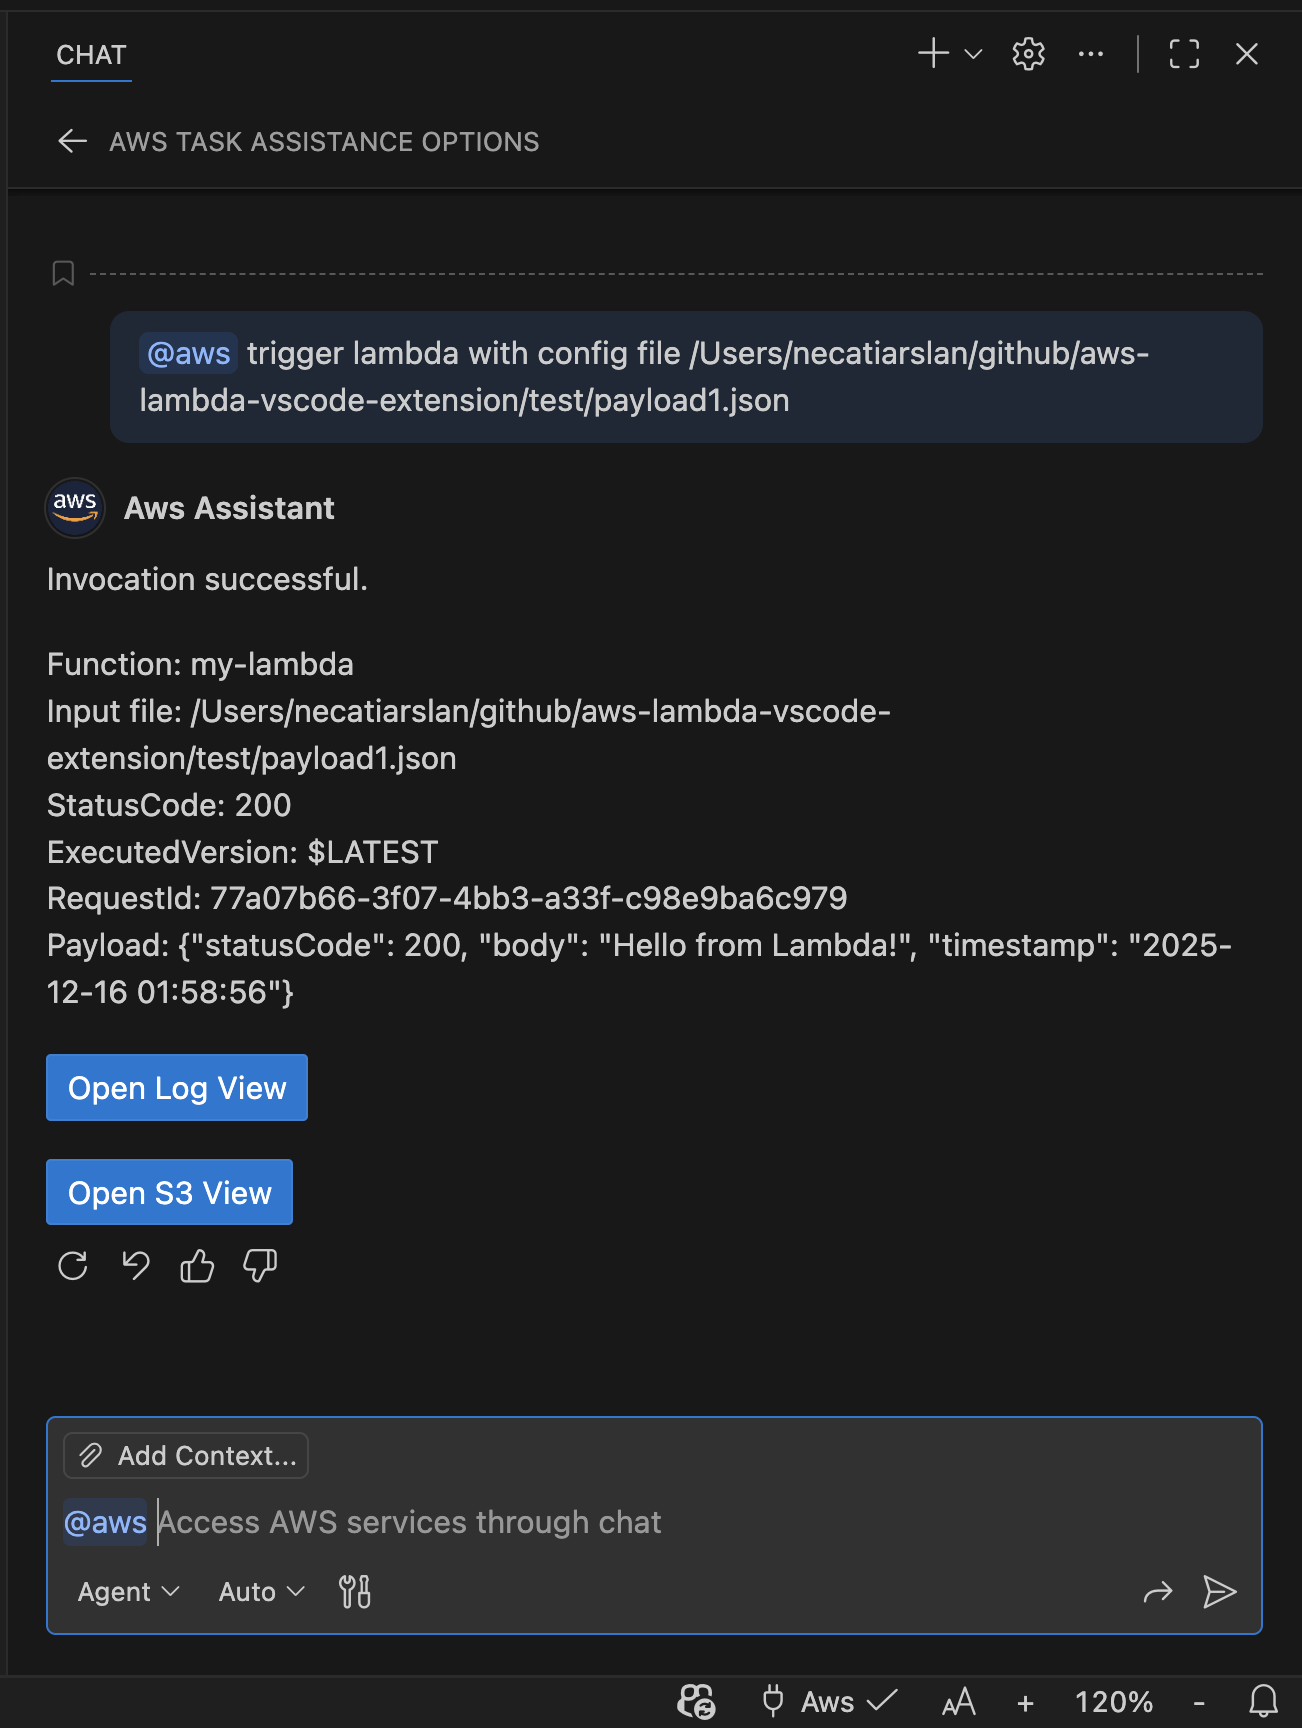The width and height of the screenshot is (1302, 1728).
Task: Toggle the bookmark marker on the chat message
Action: (x=63, y=272)
